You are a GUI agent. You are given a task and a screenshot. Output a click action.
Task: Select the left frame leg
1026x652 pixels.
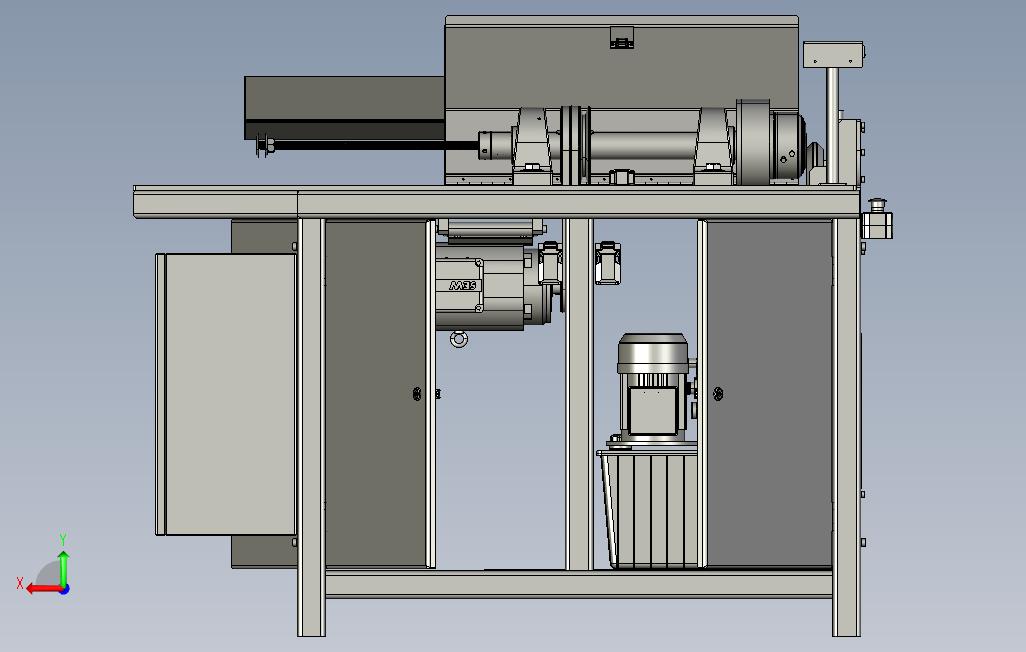(311, 427)
